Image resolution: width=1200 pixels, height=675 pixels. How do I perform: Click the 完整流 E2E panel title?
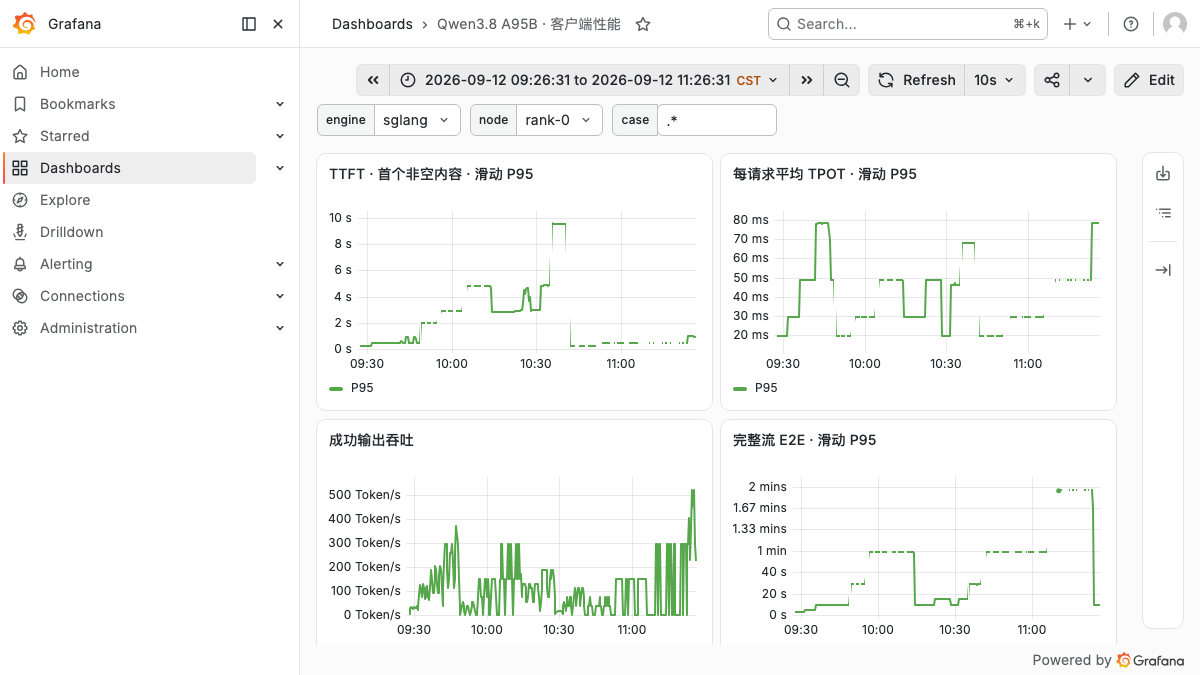[x=805, y=440]
